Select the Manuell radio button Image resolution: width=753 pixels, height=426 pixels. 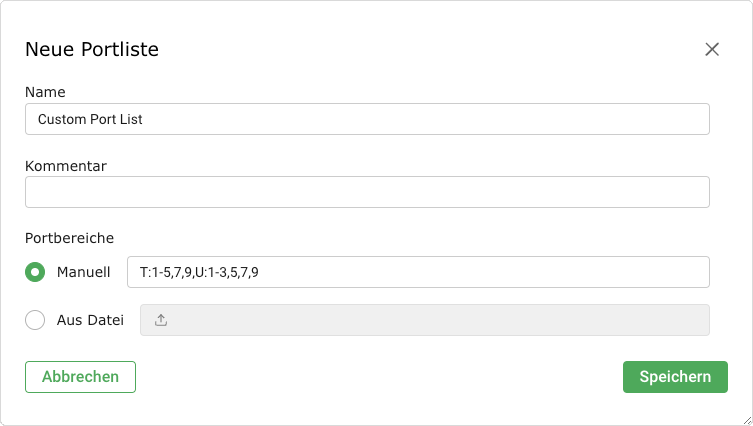(x=35, y=272)
